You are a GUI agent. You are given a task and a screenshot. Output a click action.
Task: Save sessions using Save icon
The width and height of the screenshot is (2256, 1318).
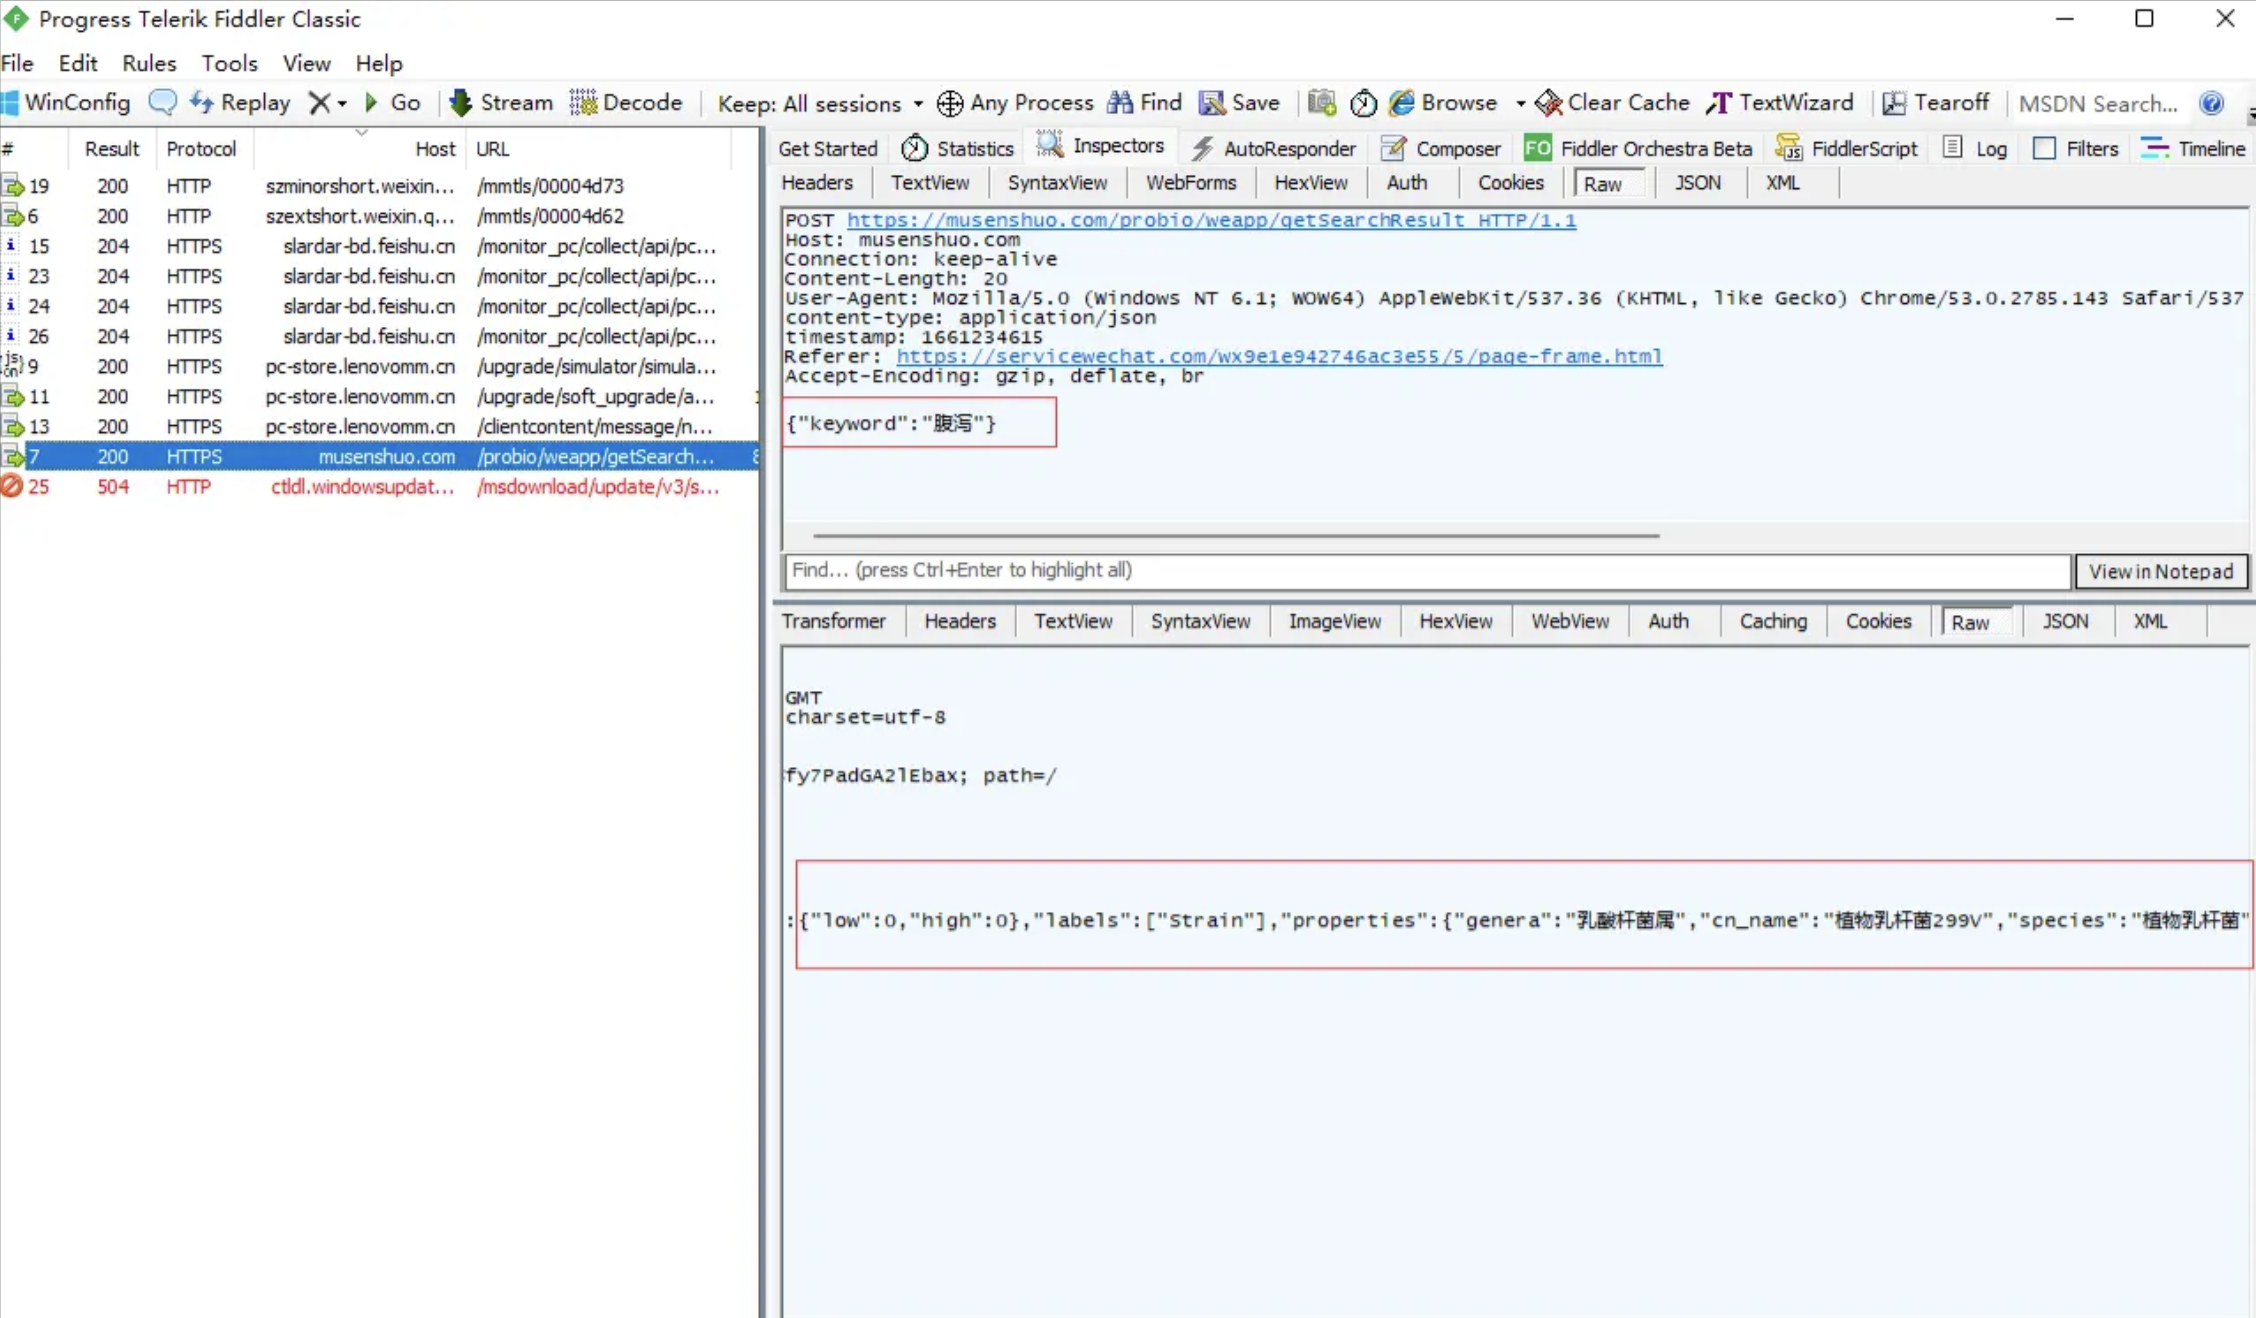1239,103
